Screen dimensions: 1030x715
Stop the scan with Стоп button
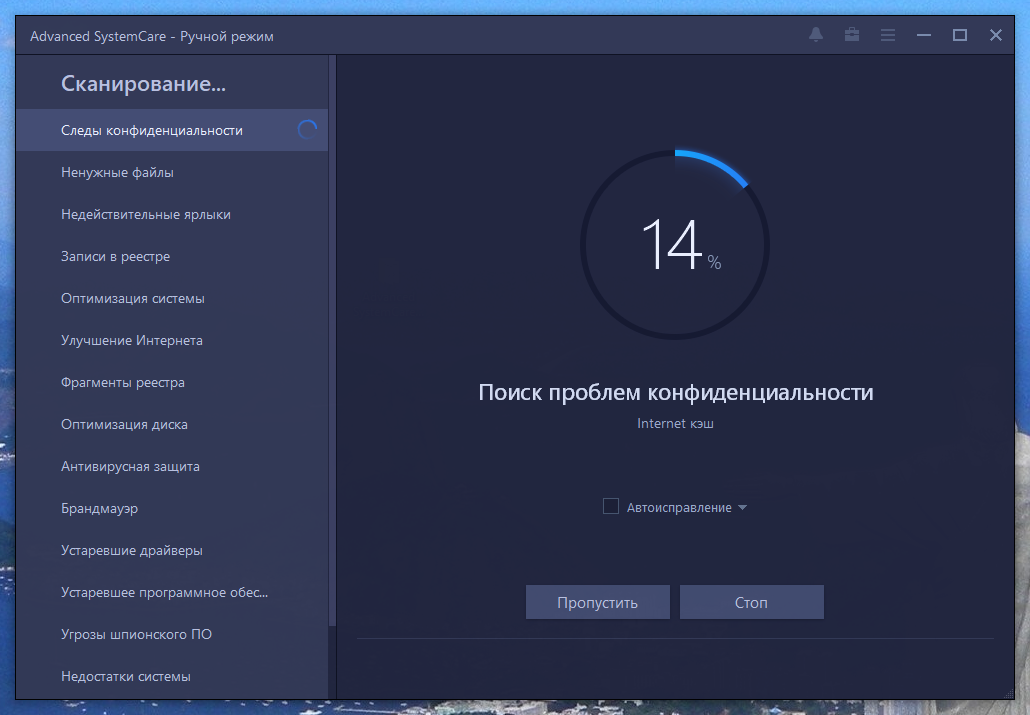(751, 602)
